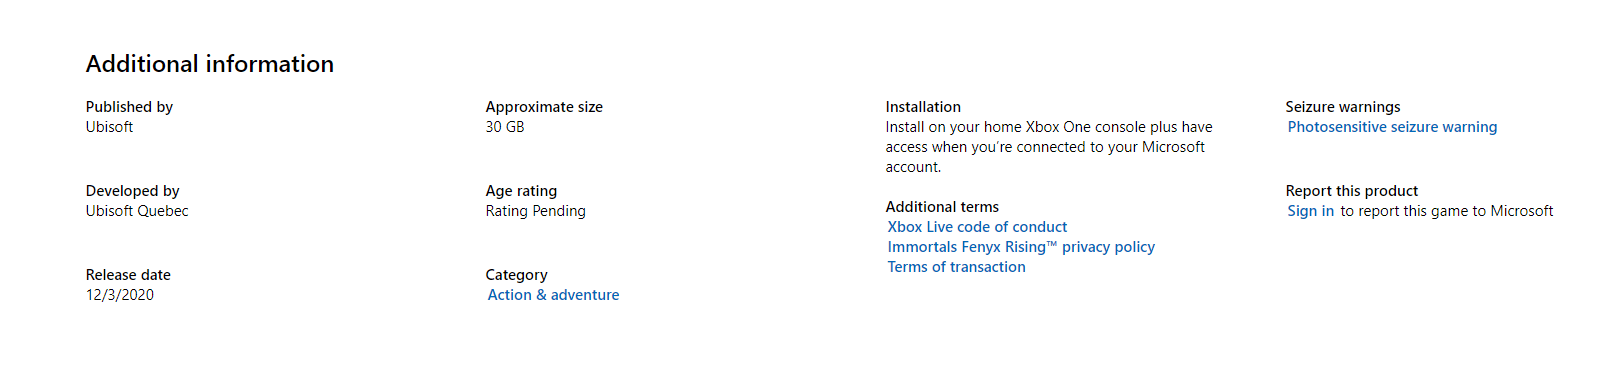
Task: Click the Rating Pending text
Action: coord(536,211)
